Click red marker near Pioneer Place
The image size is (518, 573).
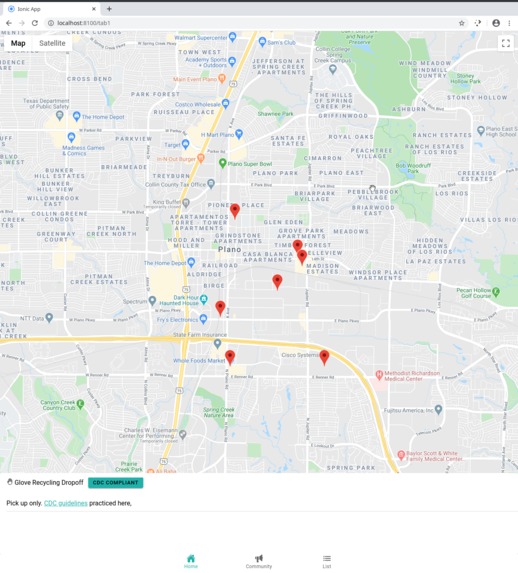tap(235, 211)
